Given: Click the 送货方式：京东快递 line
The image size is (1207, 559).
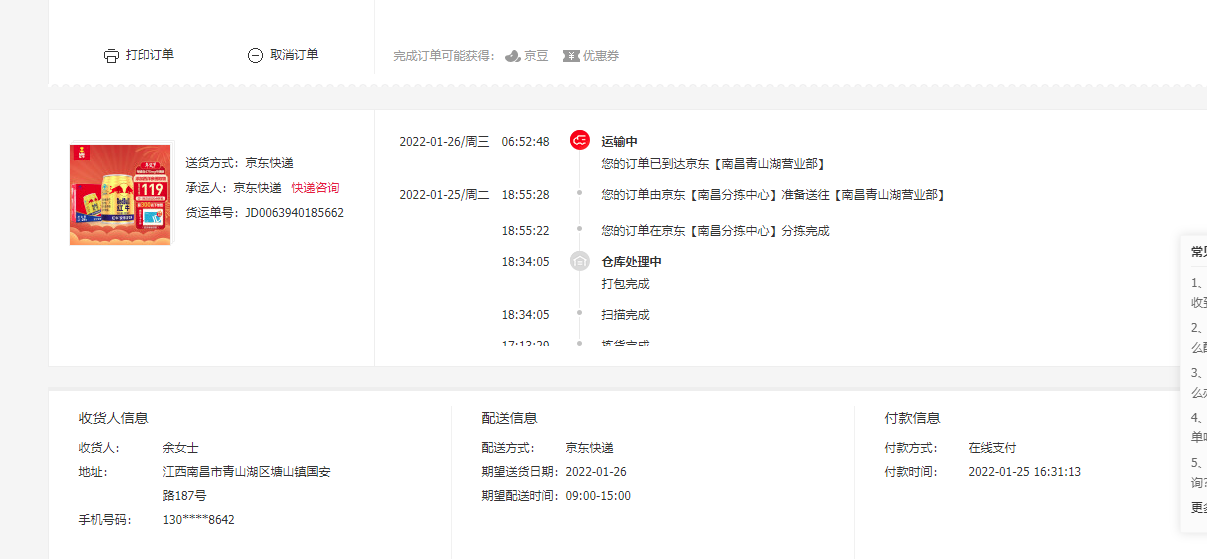Looking at the screenshot, I should (240, 163).
